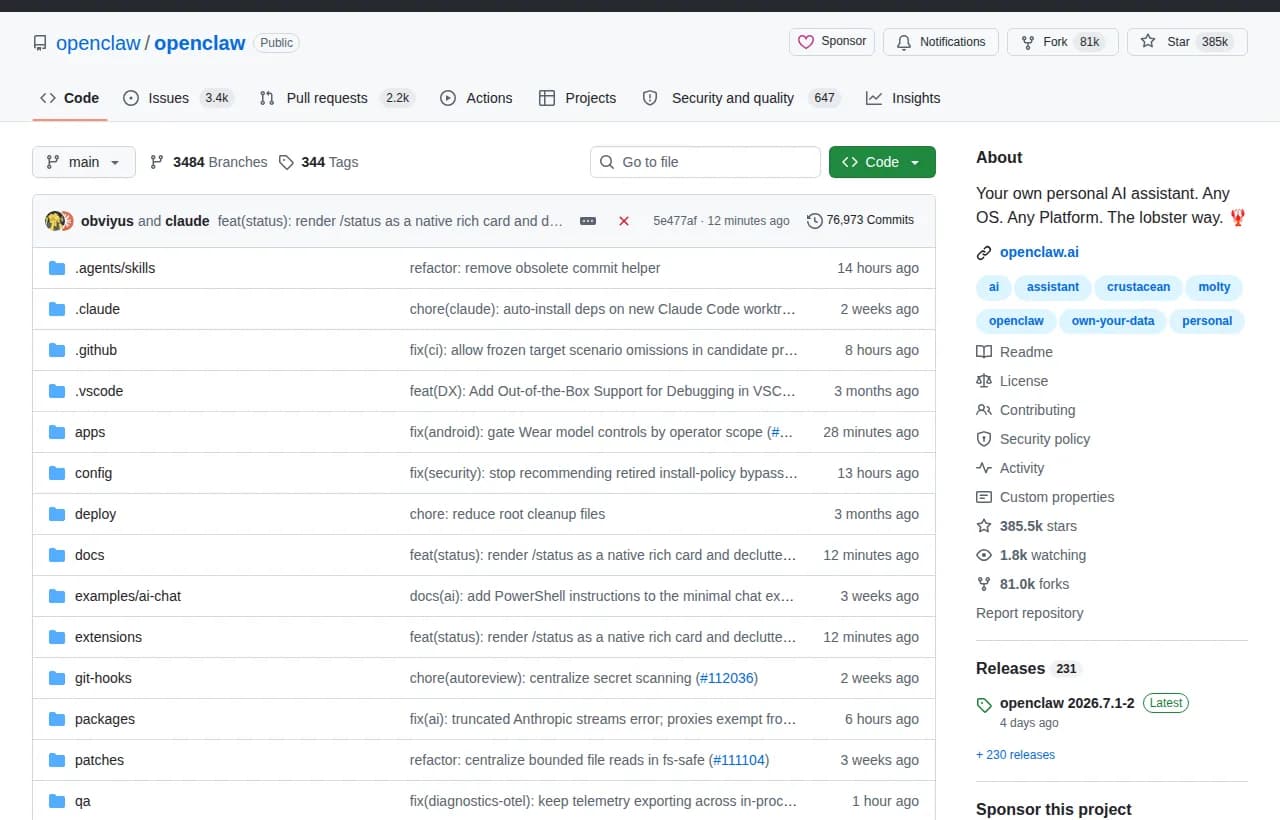Switch to the Issues tab
The height and width of the screenshot is (820, 1280).
coord(178,98)
